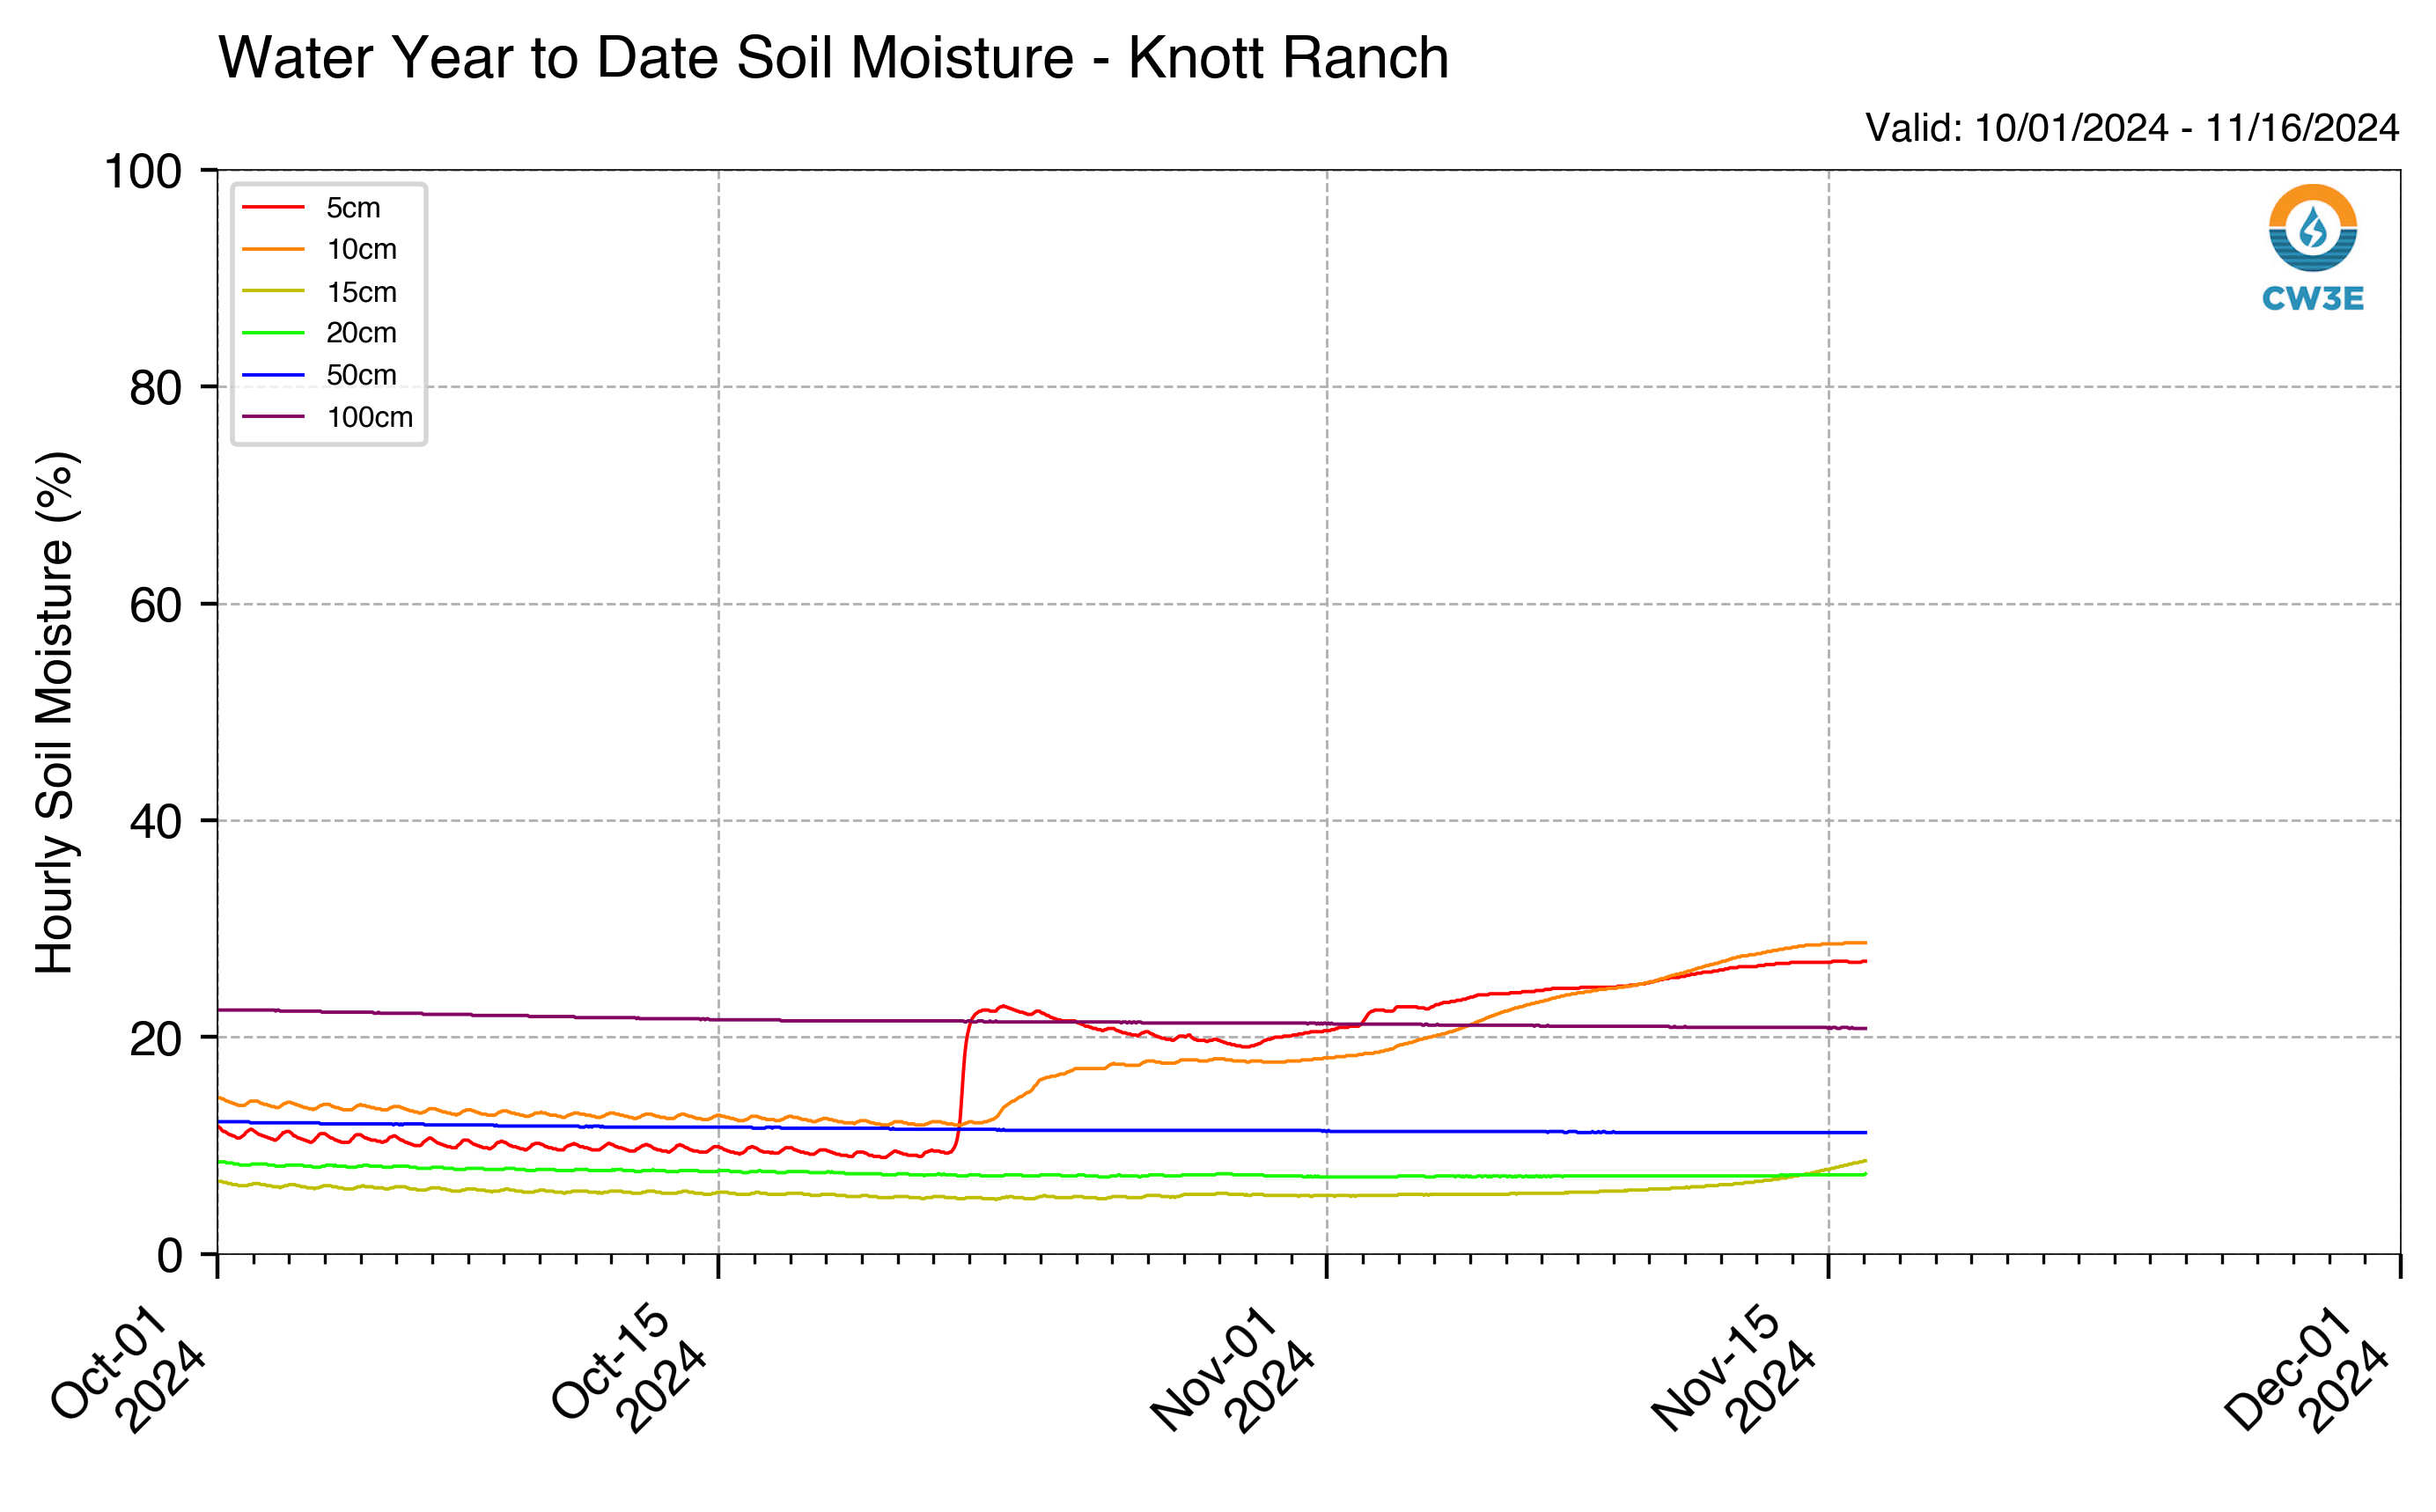
Task: Click the Valid date range text
Action: click(x=2131, y=128)
